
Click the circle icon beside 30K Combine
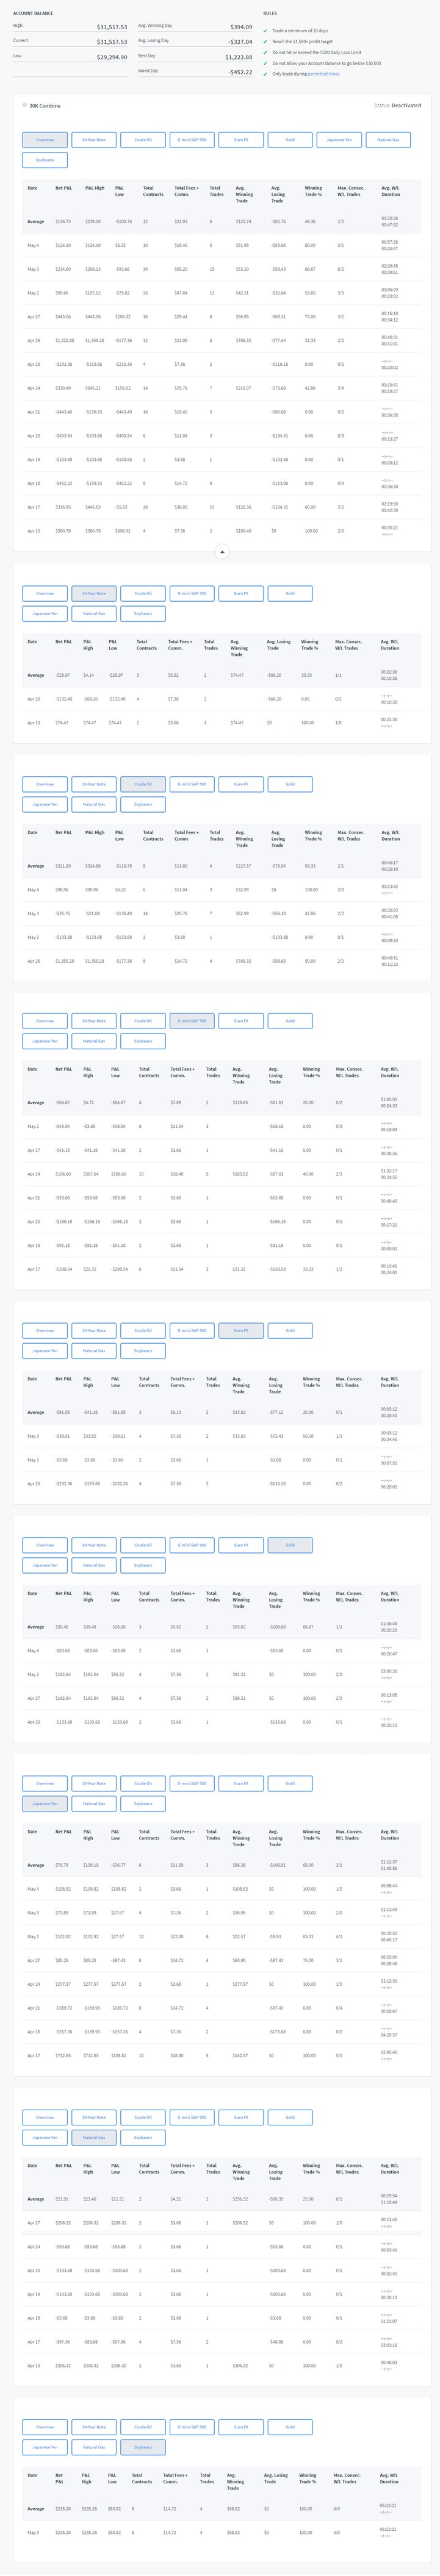[25, 105]
